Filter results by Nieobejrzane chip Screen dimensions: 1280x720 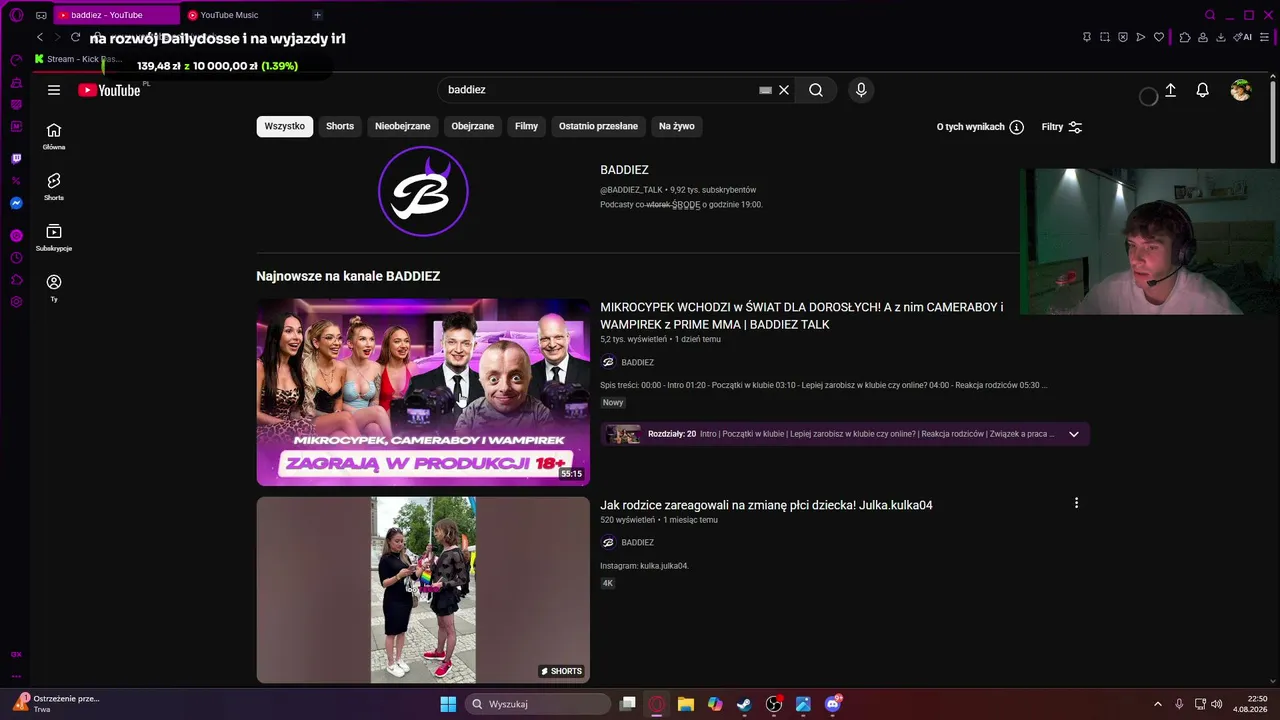click(403, 127)
